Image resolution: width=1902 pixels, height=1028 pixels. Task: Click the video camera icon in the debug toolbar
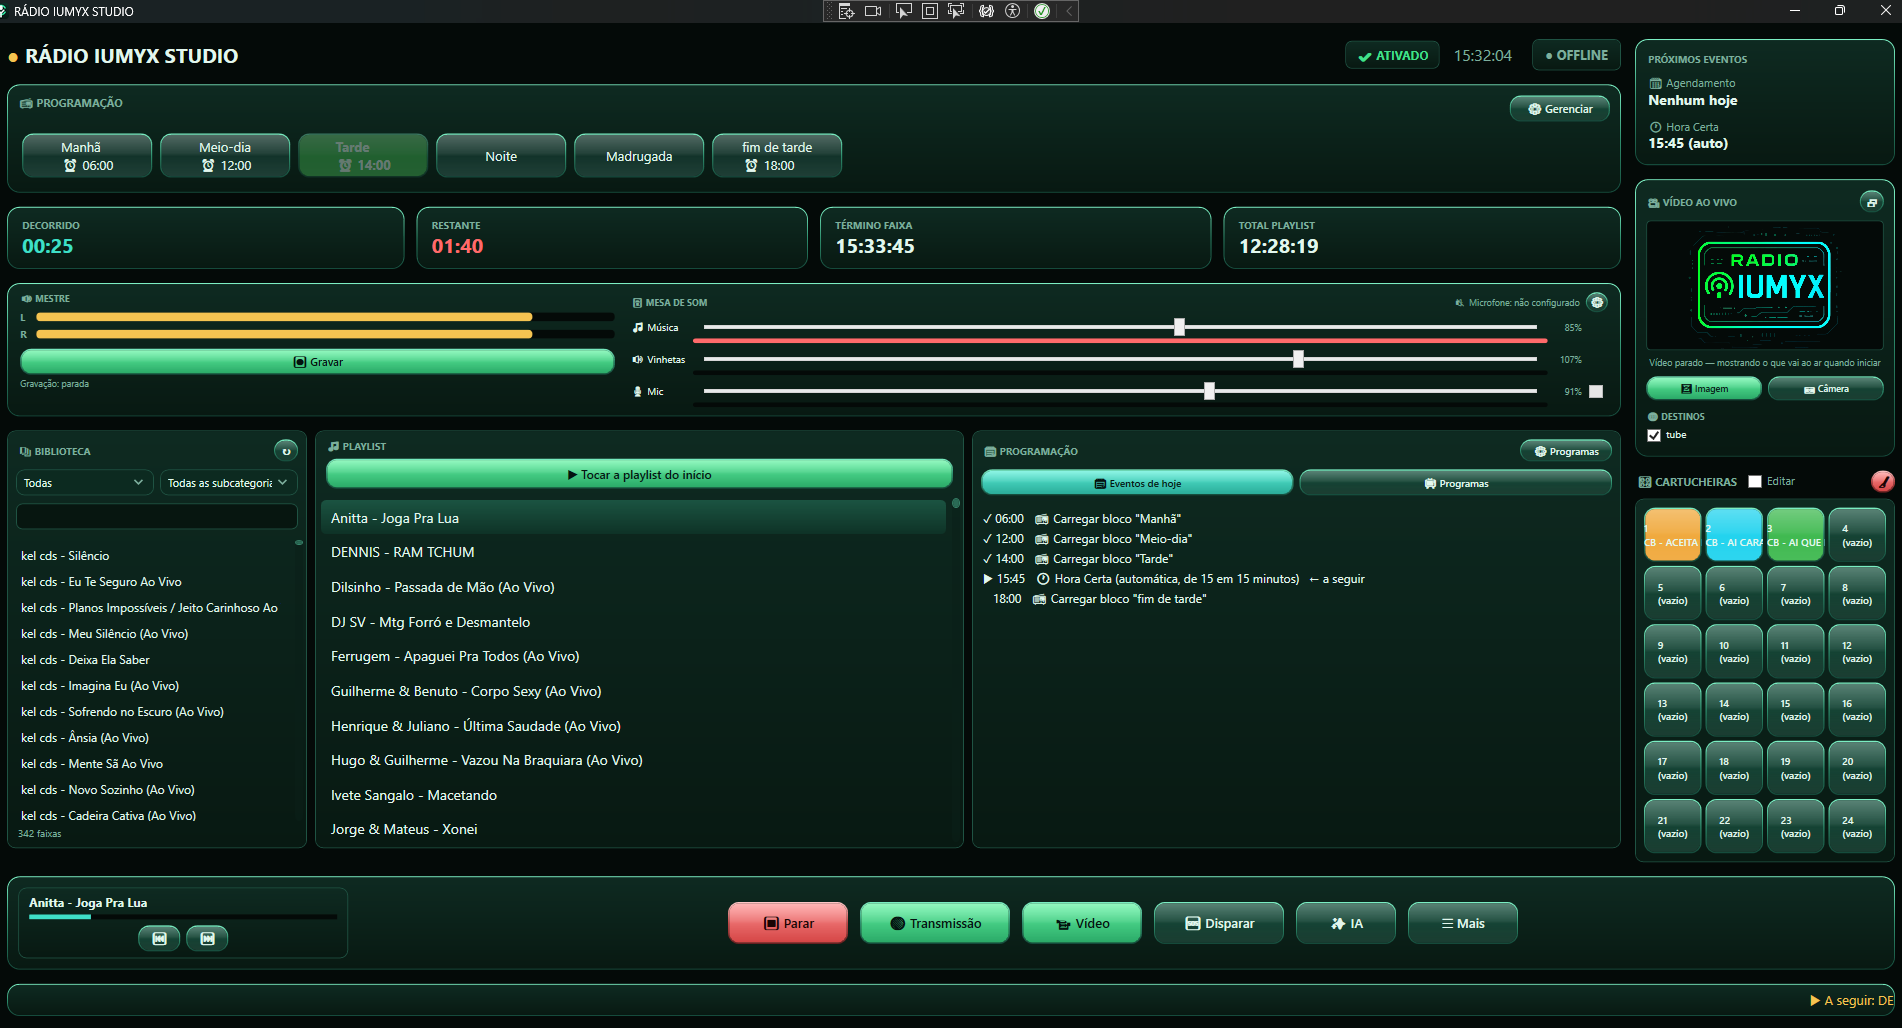pyautogui.click(x=873, y=11)
